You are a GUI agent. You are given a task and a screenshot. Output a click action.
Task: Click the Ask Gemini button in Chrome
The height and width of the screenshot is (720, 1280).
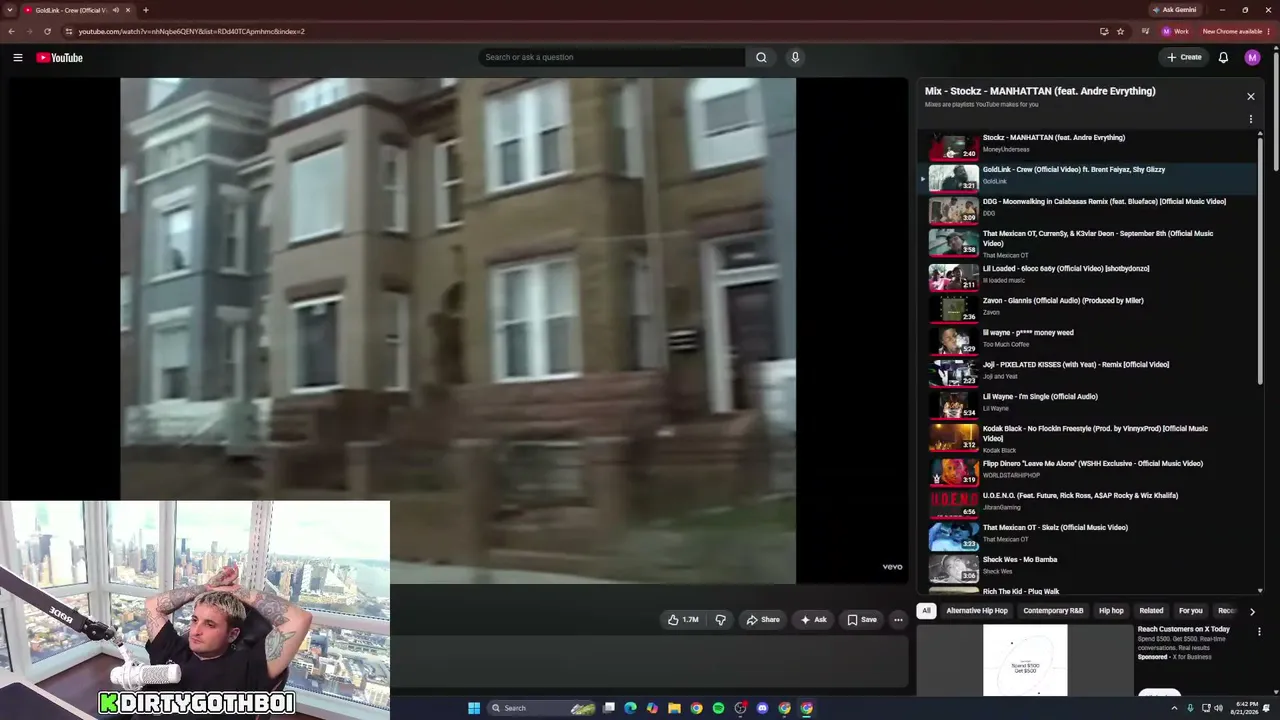pyautogui.click(x=1175, y=10)
